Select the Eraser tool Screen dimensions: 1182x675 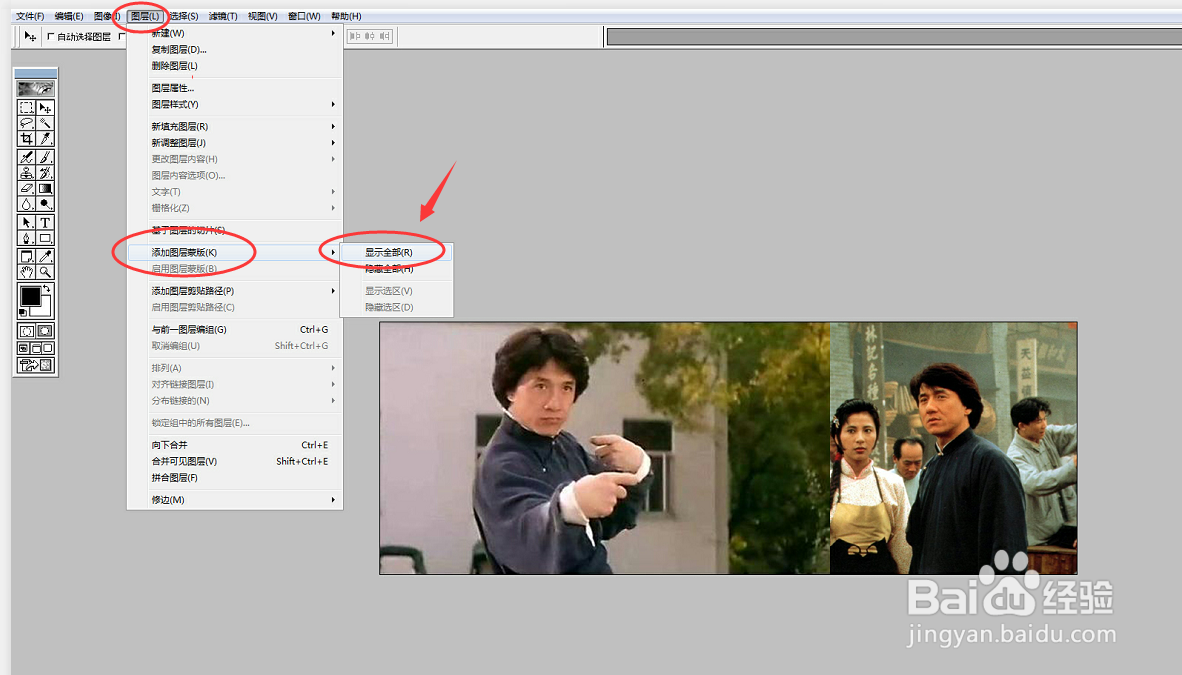[x=26, y=189]
